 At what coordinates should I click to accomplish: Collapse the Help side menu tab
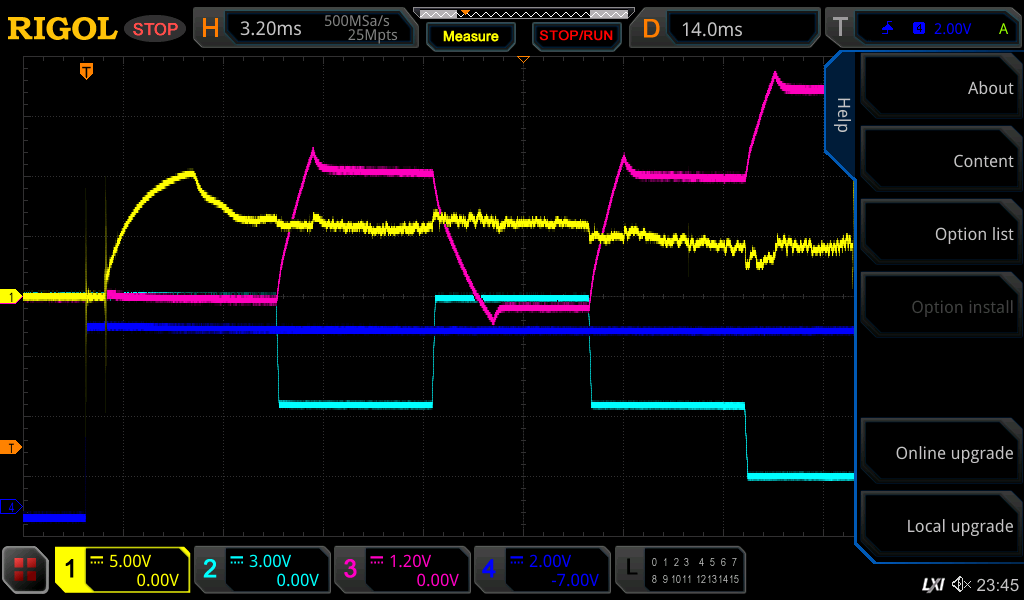[x=841, y=115]
